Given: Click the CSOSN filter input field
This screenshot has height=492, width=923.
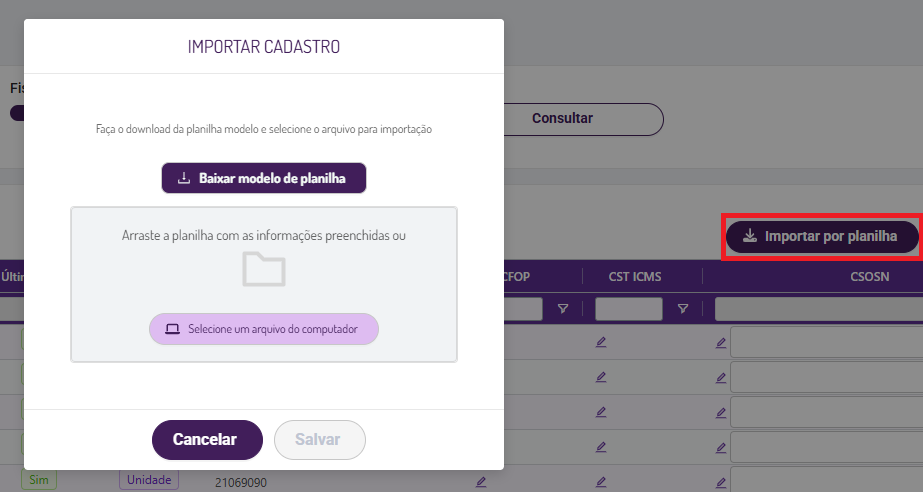Looking at the screenshot, I should pos(819,309).
